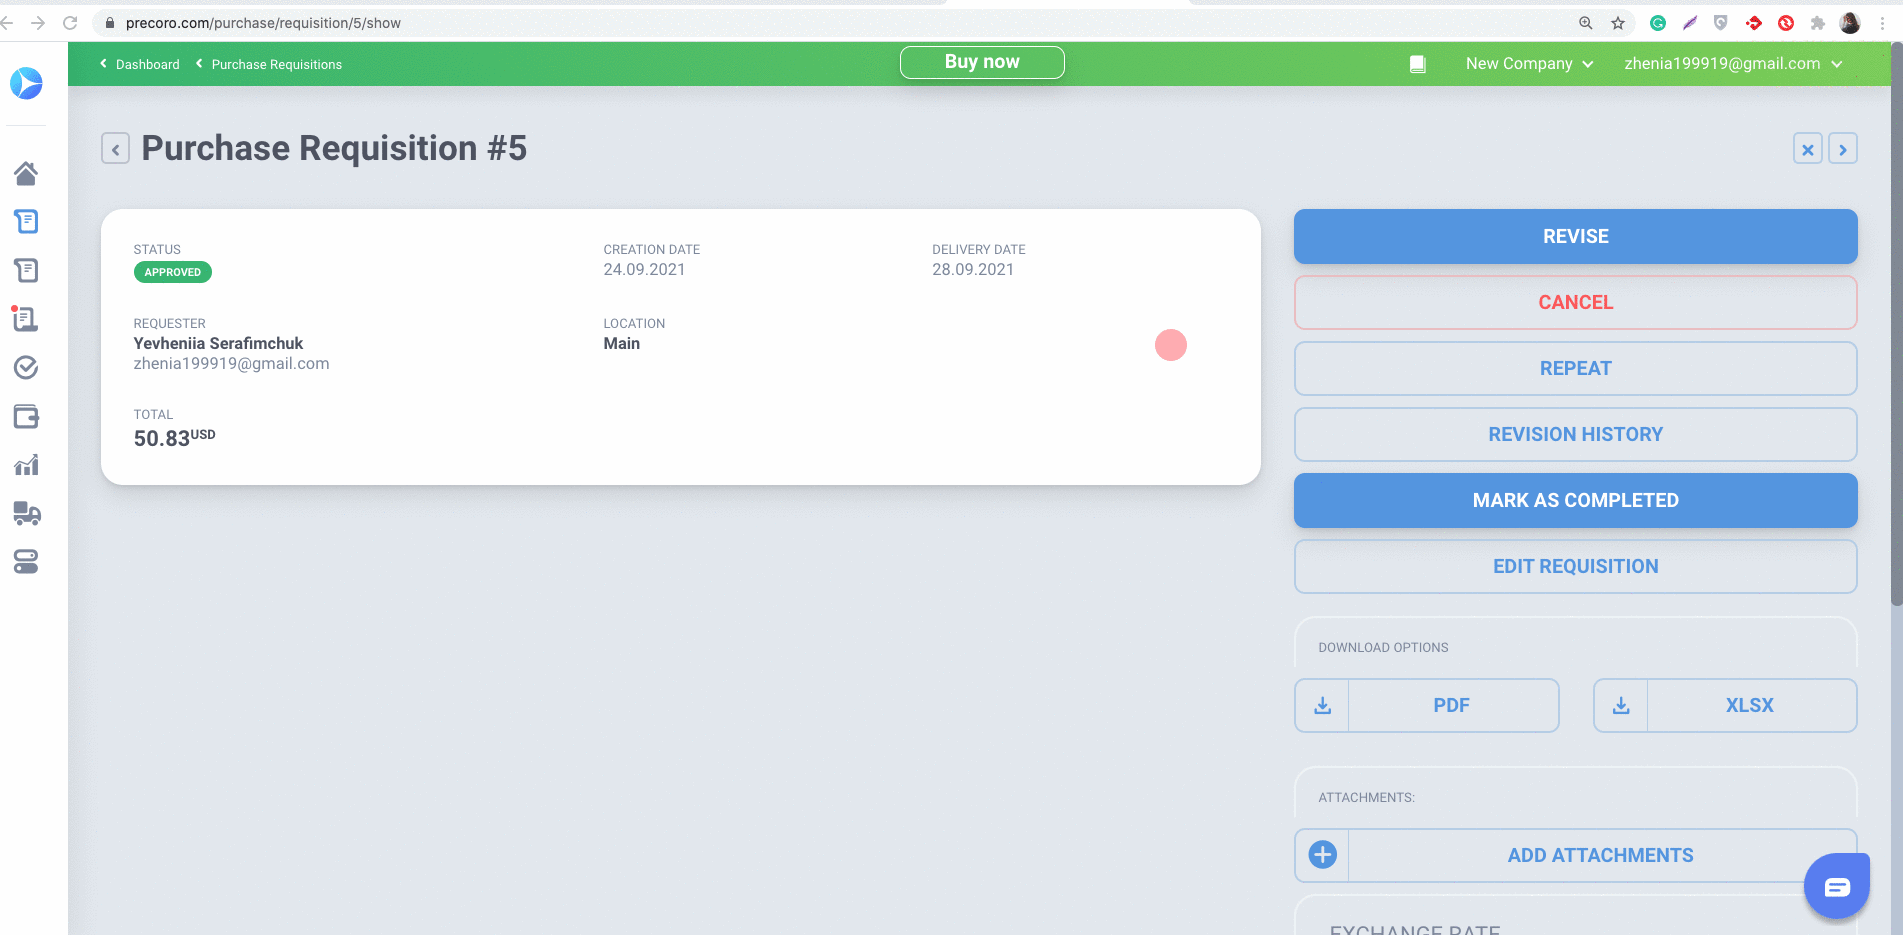The height and width of the screenshot is (935, 1903).
Task: Return to Purchase Requisitions breadcrumb
Action: (x=275, y=63)
